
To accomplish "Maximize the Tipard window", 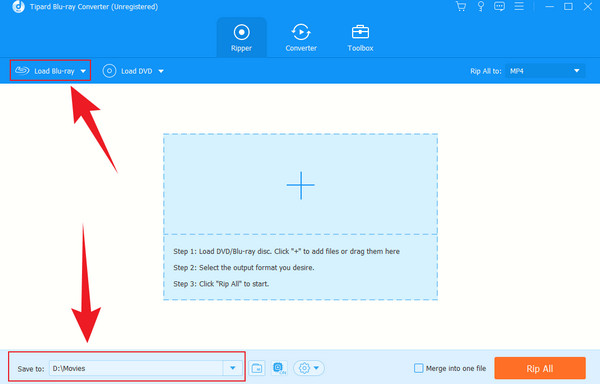I will 568,7.
